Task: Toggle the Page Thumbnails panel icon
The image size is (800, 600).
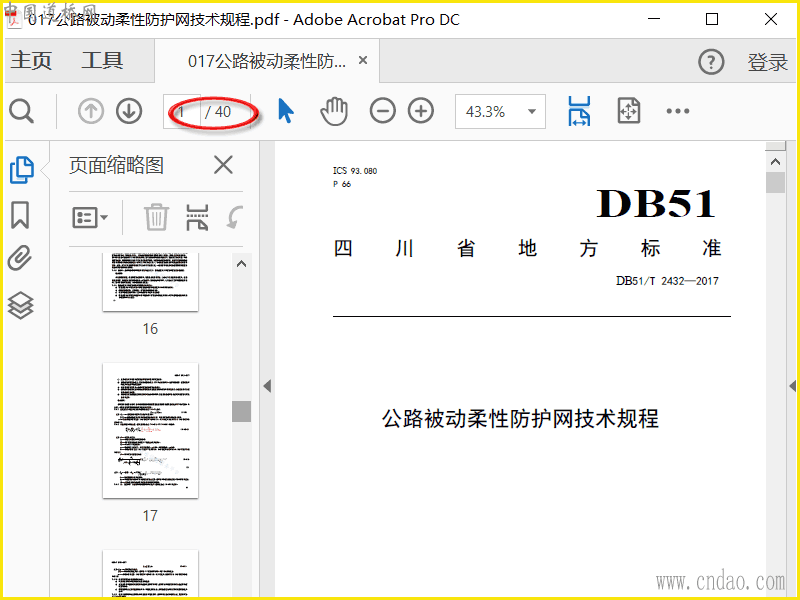Action: click(21, 169)
